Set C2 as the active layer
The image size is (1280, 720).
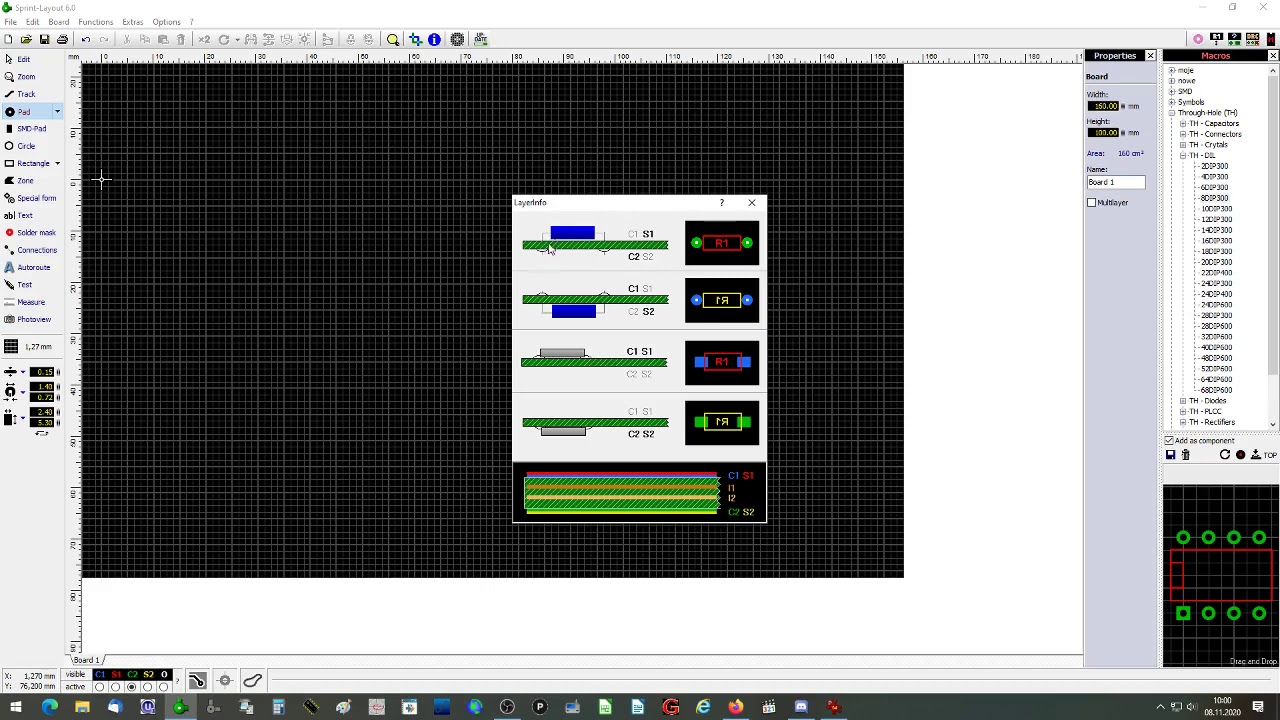(131, 687)
